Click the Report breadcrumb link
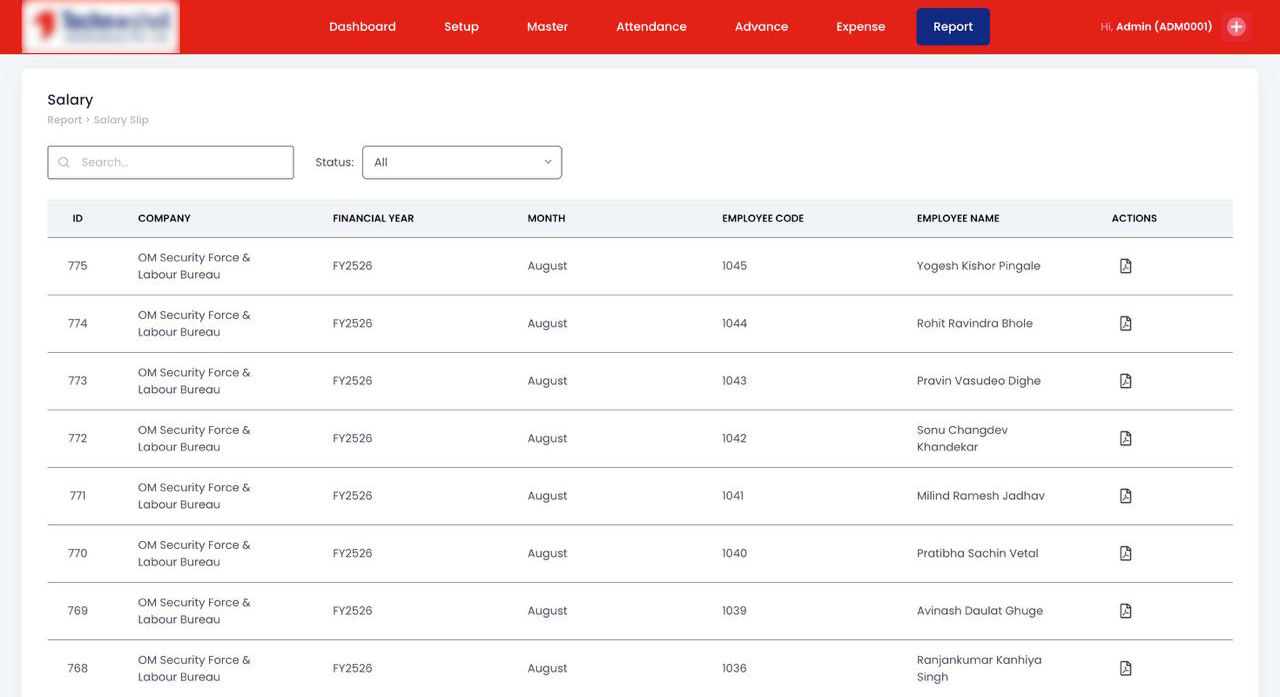The width and height of the screenshot is (1280, 697). pos(64,120)
